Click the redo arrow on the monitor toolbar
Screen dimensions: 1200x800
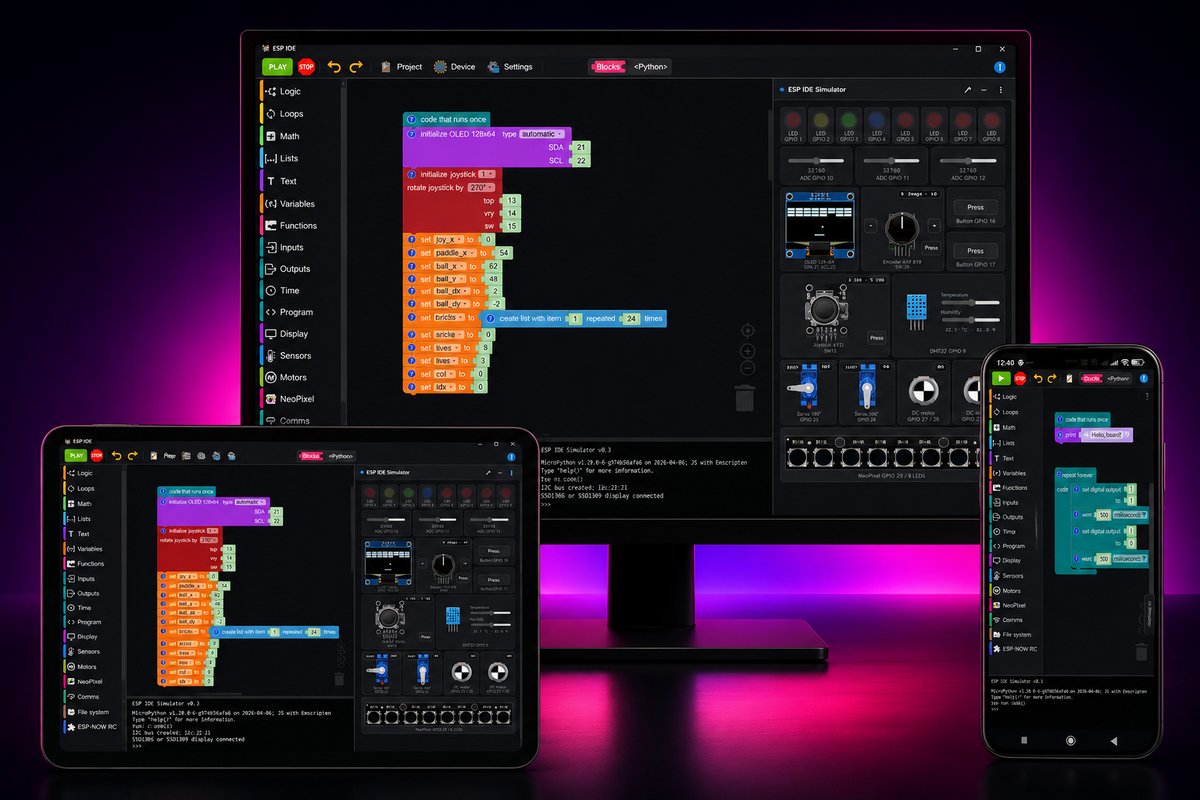356,67
